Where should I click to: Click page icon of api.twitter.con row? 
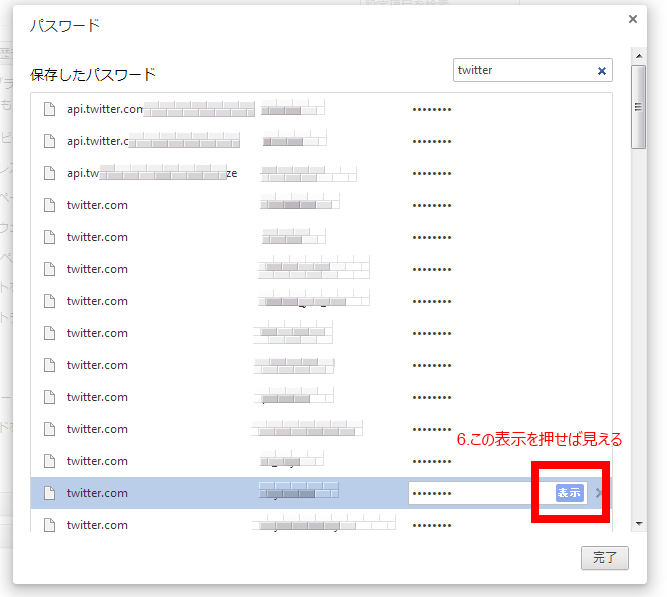50,109
